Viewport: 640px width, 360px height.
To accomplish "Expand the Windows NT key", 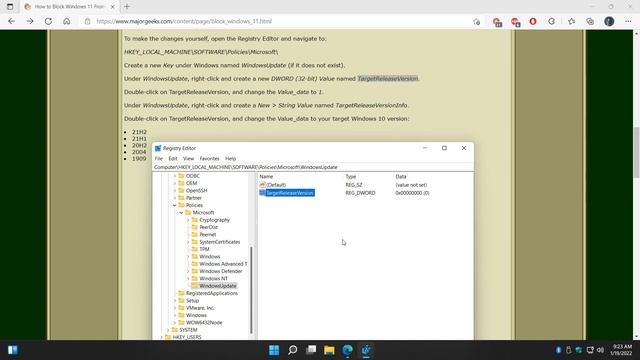I will pyautogui.click(x=188, y=279).
